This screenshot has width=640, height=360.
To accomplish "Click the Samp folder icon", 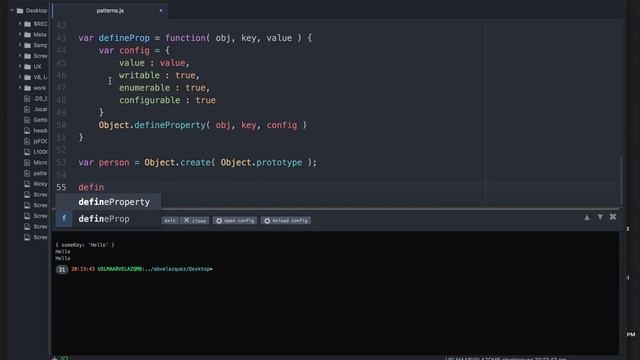I will 27,45.
